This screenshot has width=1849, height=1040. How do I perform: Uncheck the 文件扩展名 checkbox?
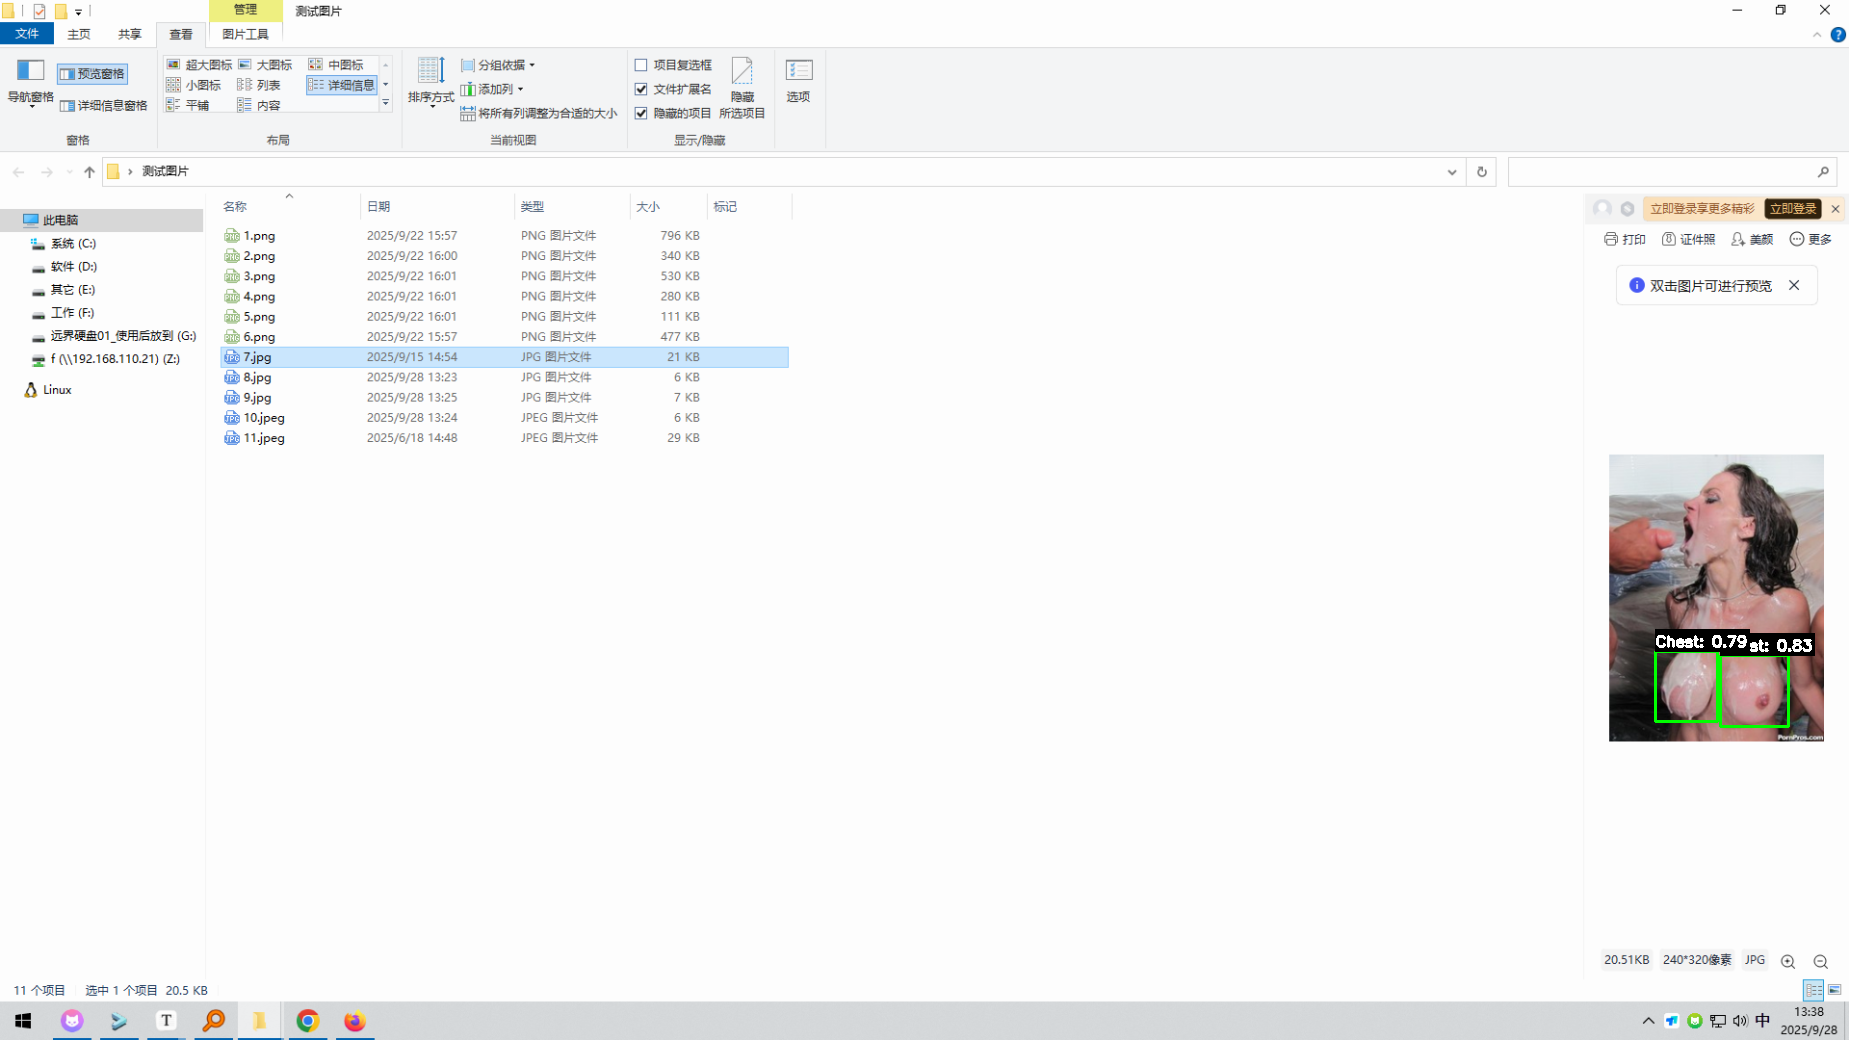pos(641,89)
